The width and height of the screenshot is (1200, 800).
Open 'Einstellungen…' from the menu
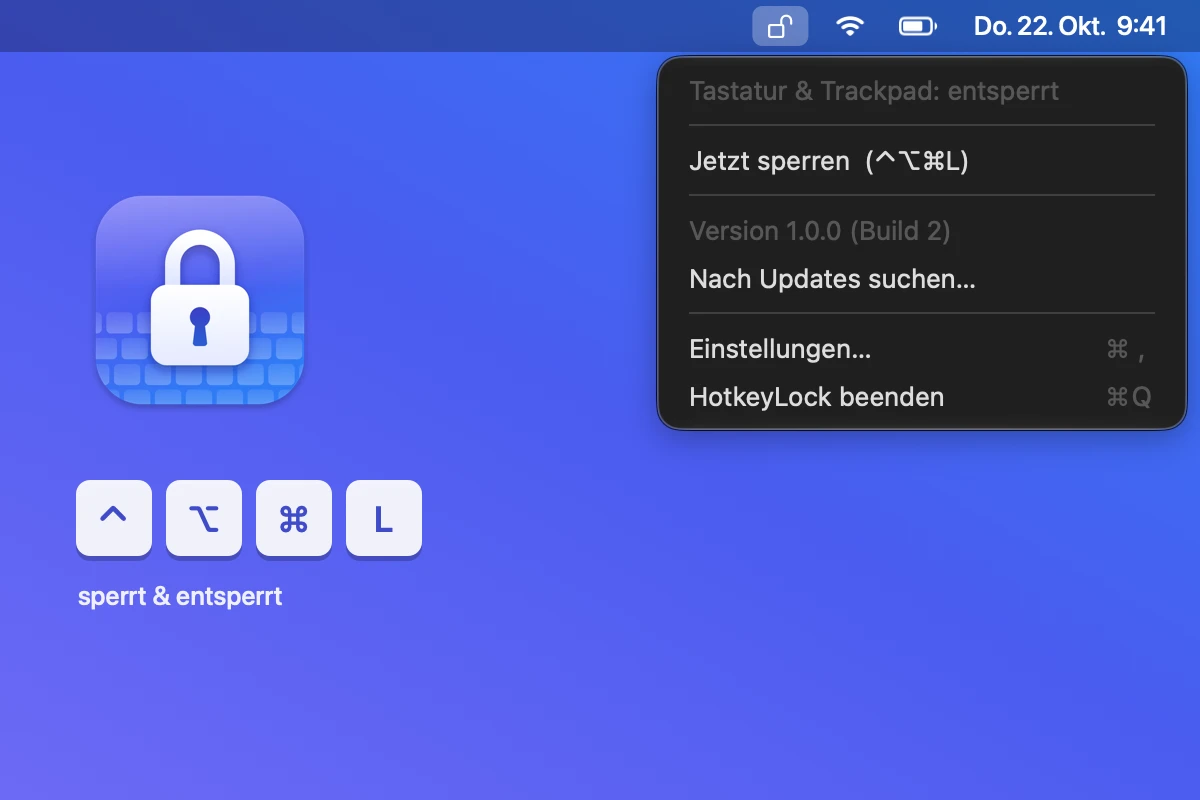(x=921, y=349)
